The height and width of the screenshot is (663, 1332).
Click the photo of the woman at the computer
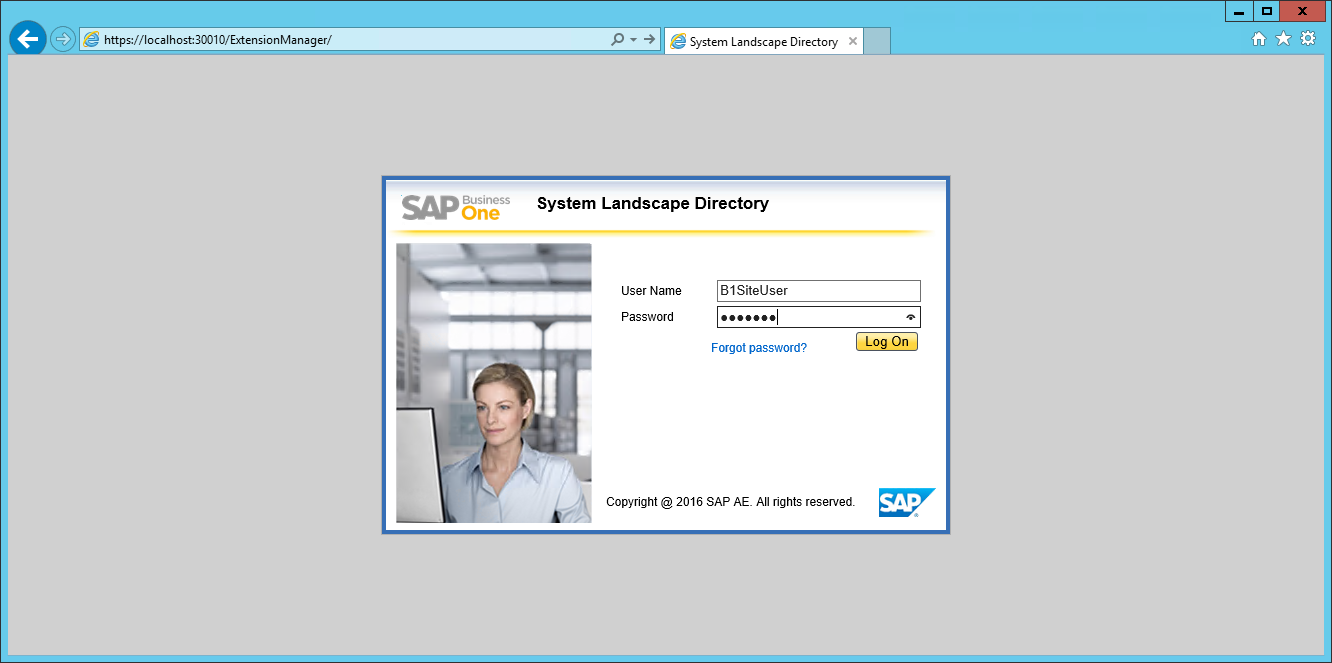494,383
